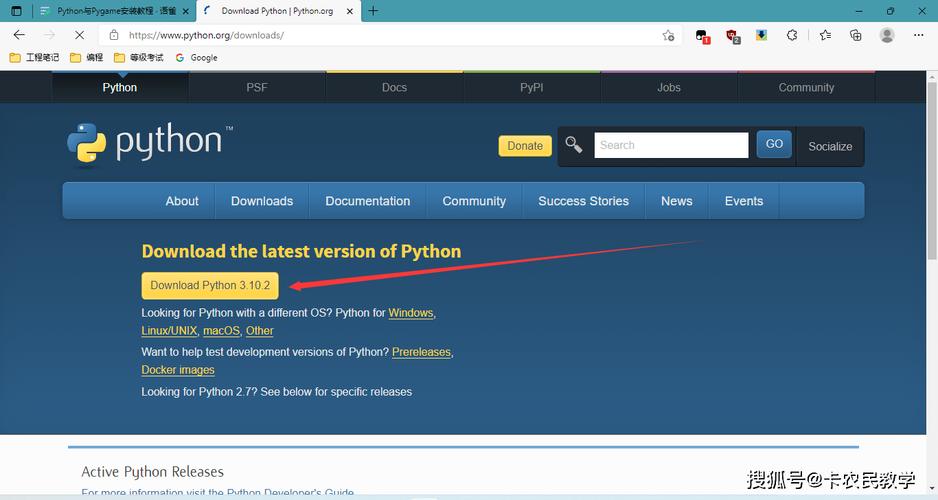Viewport: 938px width, 500px height.
Task: Close the Download Python tab
Action: [350, 11]
